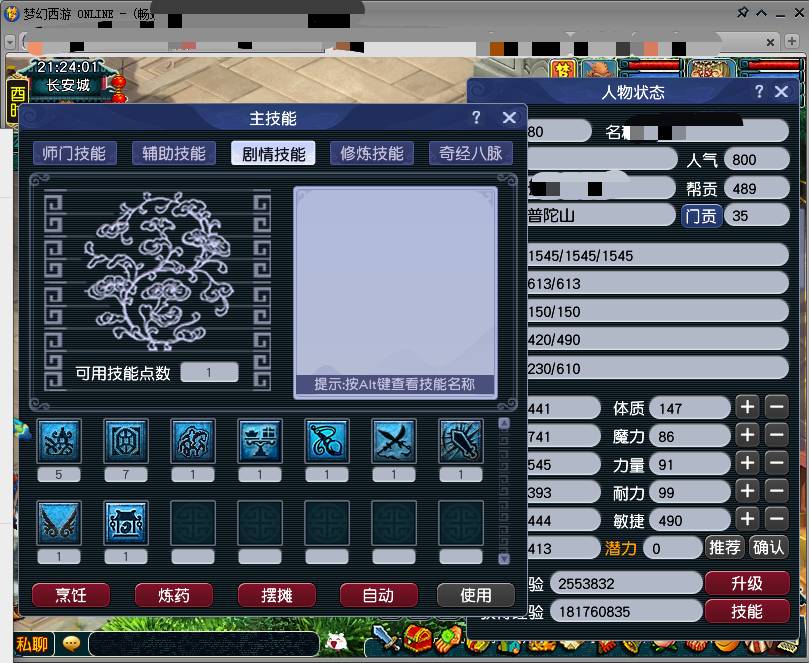Click the skill list scroll-down arrow

pyautogui.click(x=504, y=558)
